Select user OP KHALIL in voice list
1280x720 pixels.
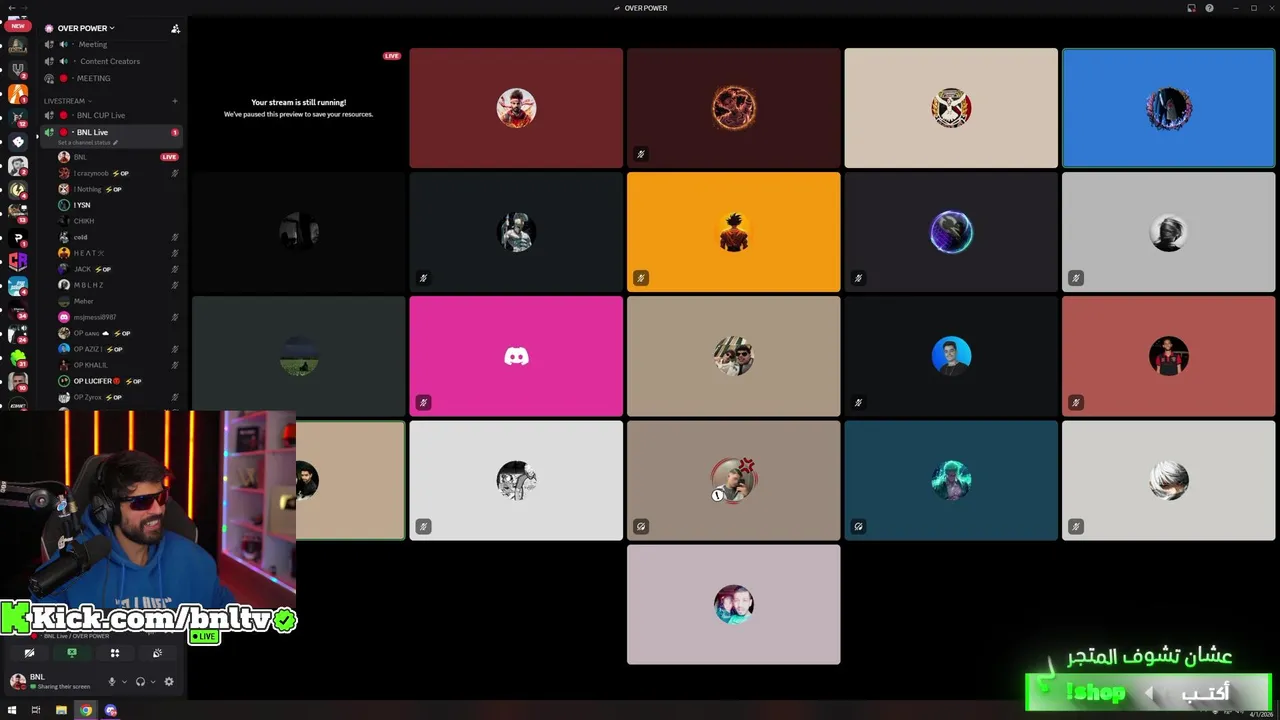[x=117, y=365]
